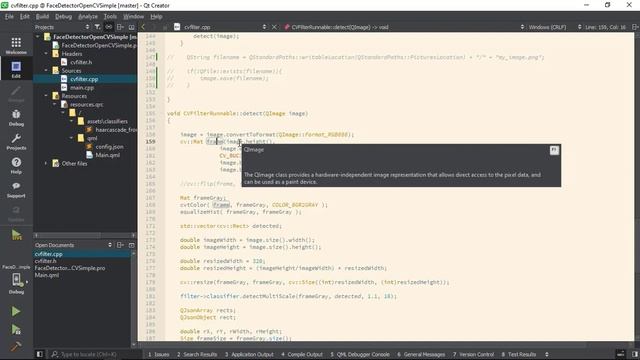Viewport: 640px width, 360px height.
Task: Show the Version Control pane
Action: (473, 354)
